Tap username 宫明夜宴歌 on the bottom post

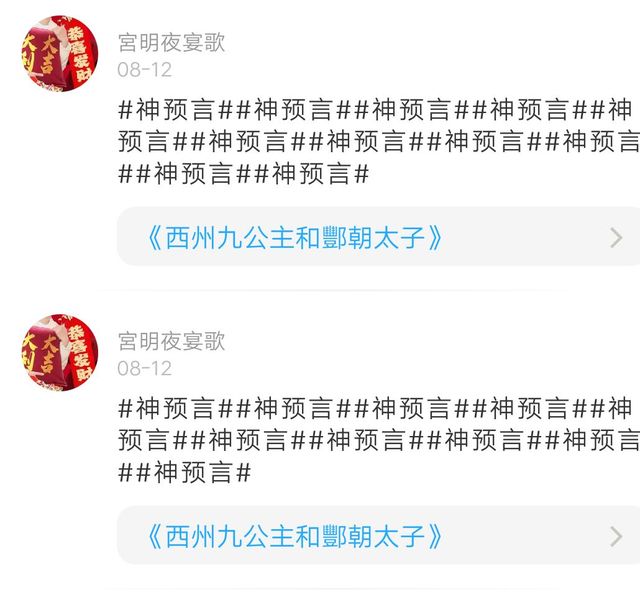(x=171, y=341)
